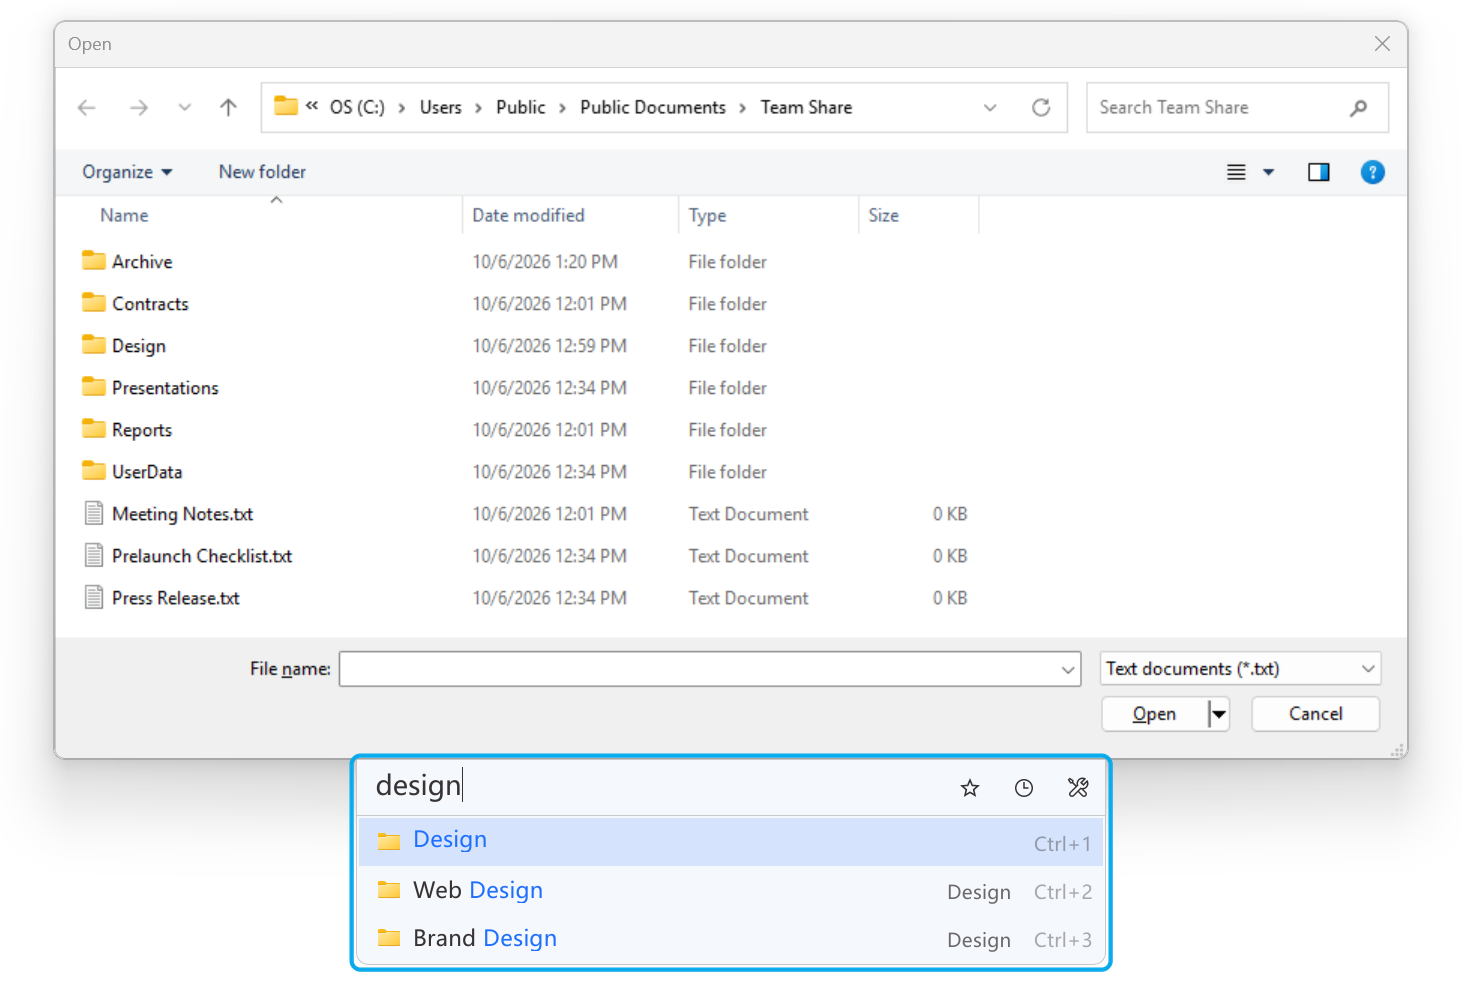Screen dimensions: 1462x982
Task: Refresh the Team Share folder view
Action: [1041, 108]
